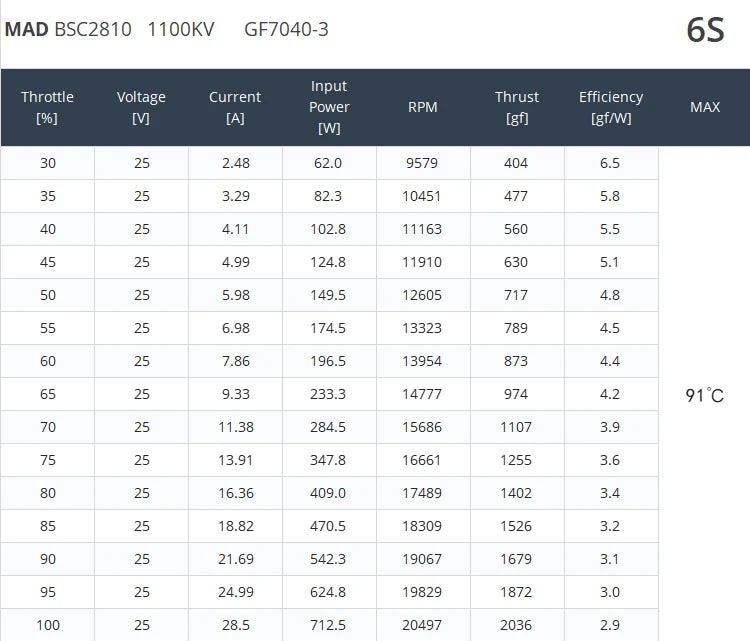Click the MAD BSC2810 motor title
This screenshot has height=641, width=750.
click(x=68, y=29)
